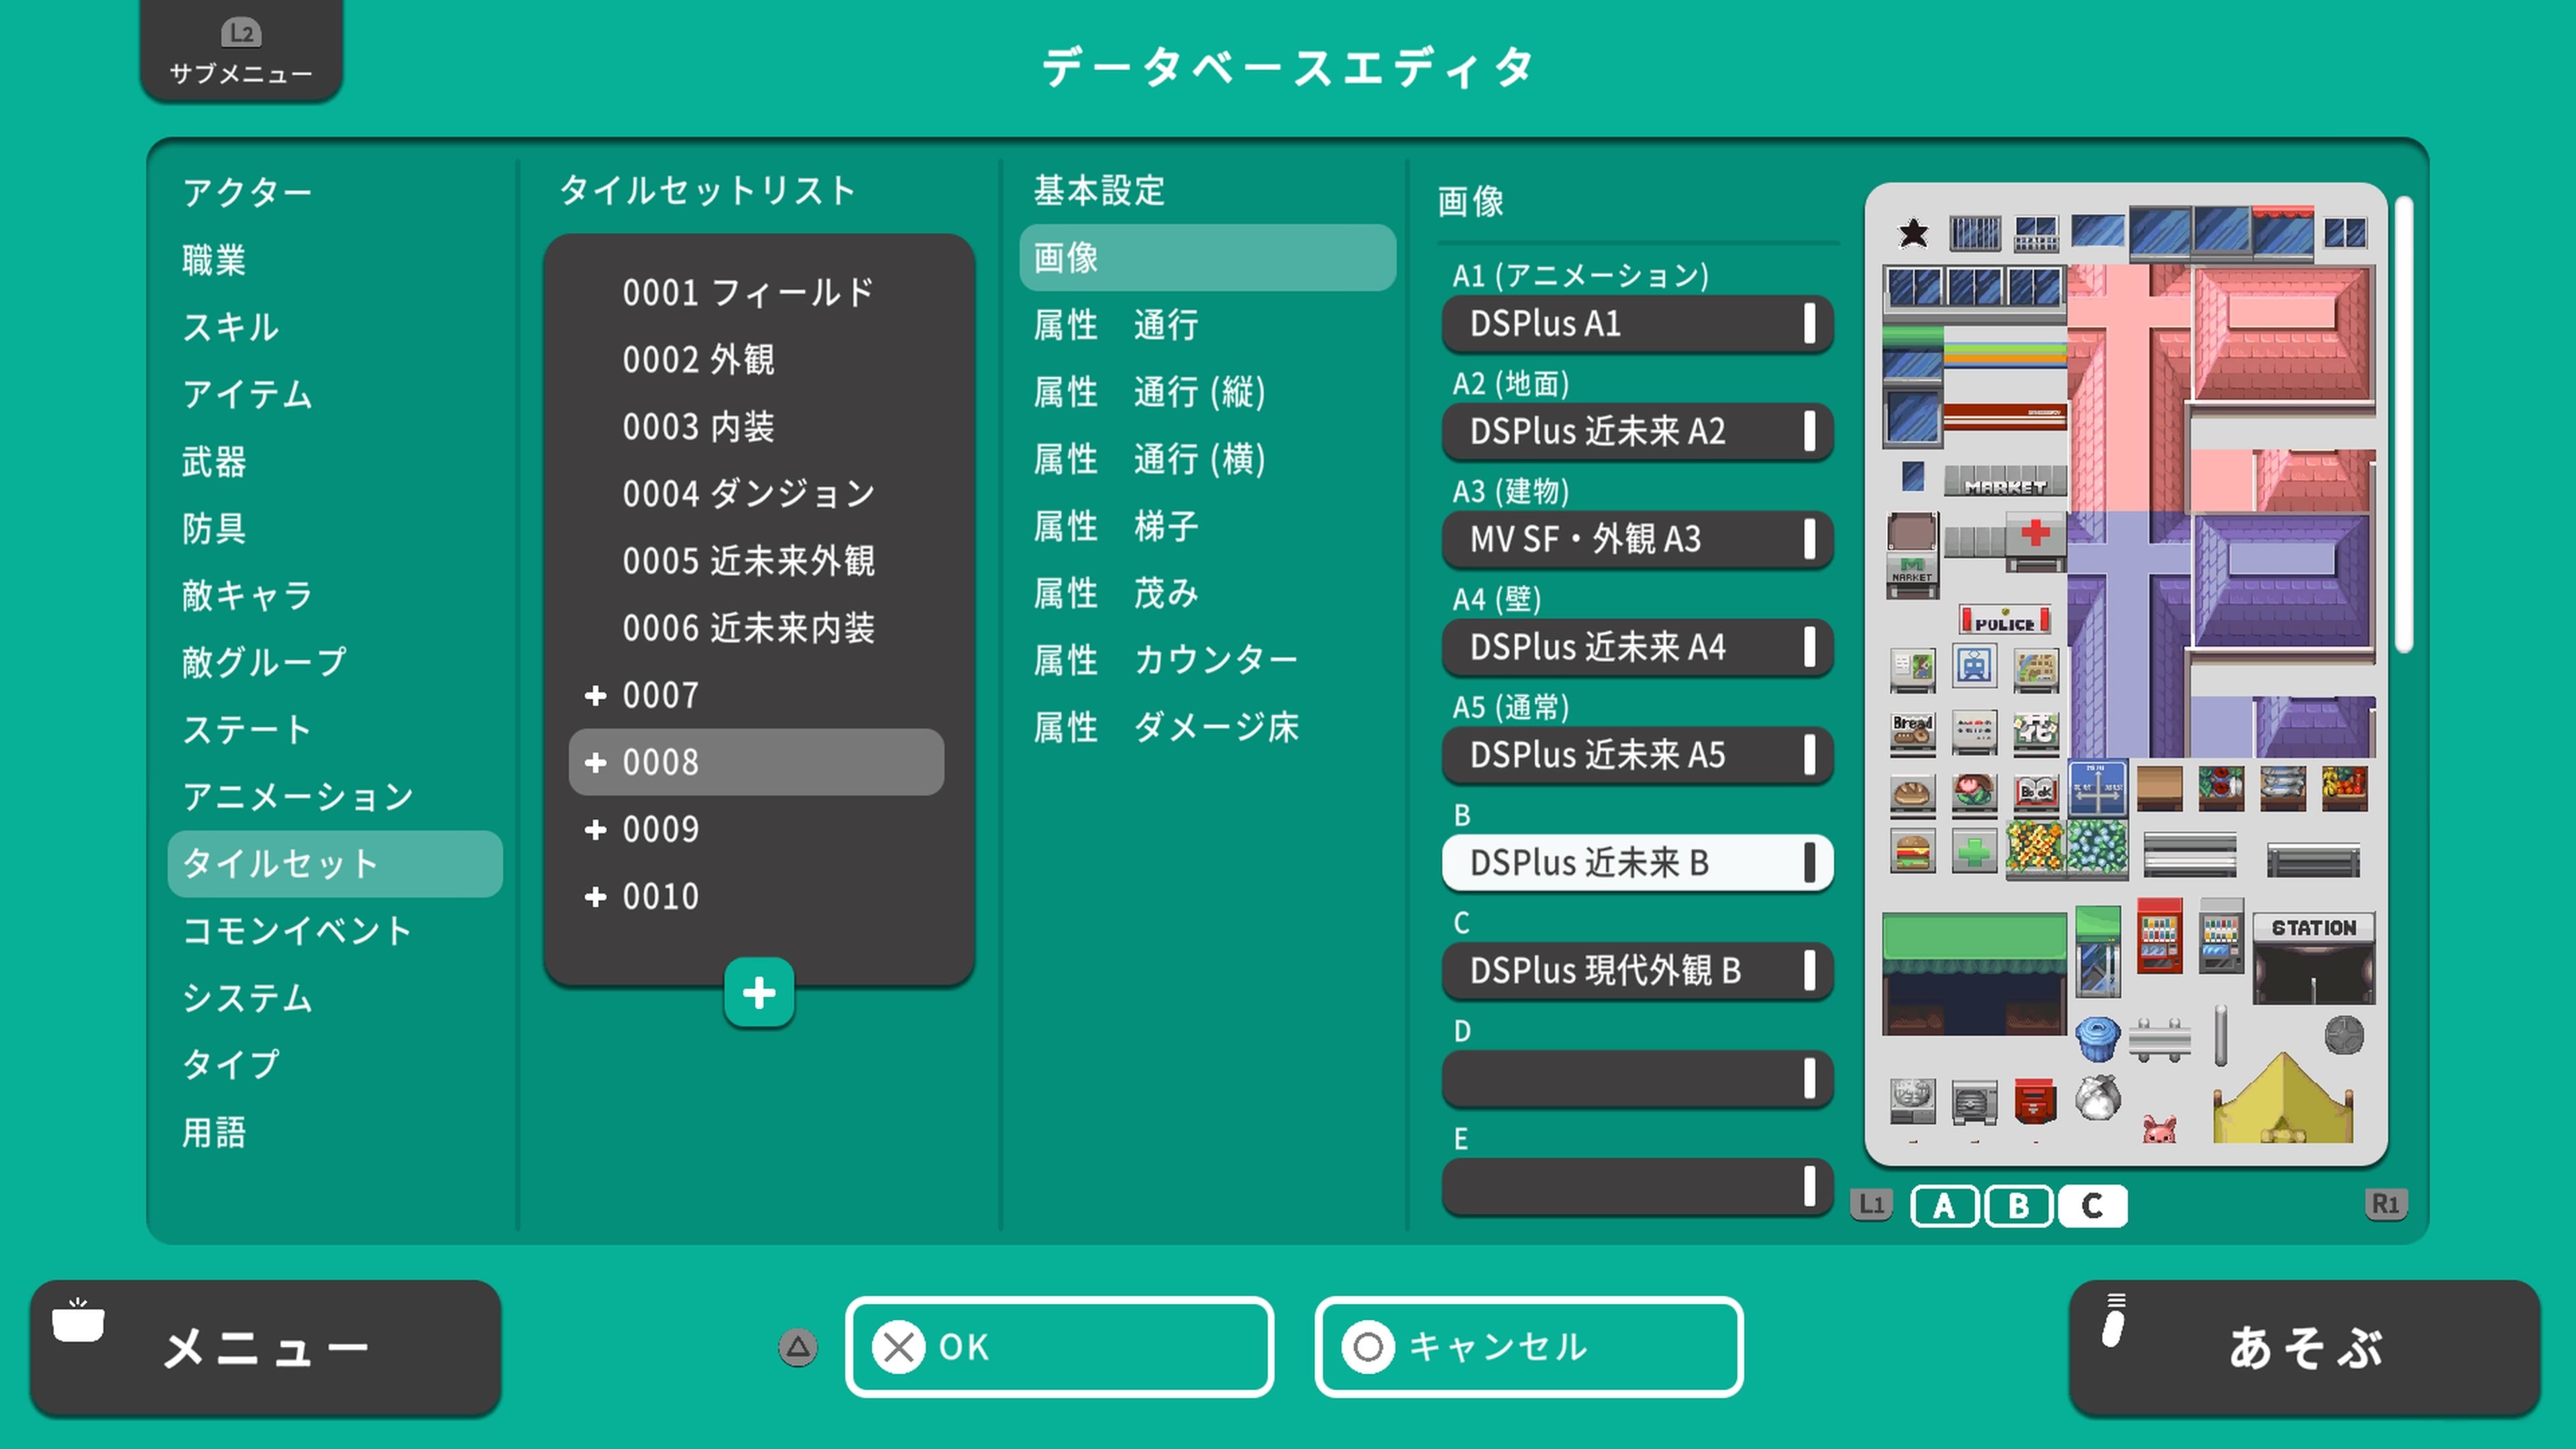2576x1449 pixels.
Task: Click the green plus button to add a tileset
Action: point(759,992)
